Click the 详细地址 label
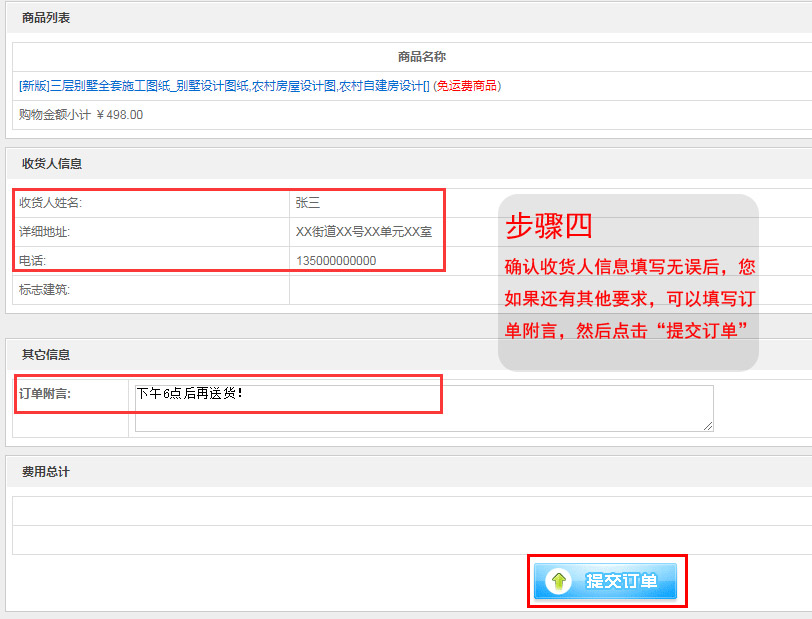The height and width of the screenshot is (619, 812). [45, 232]
